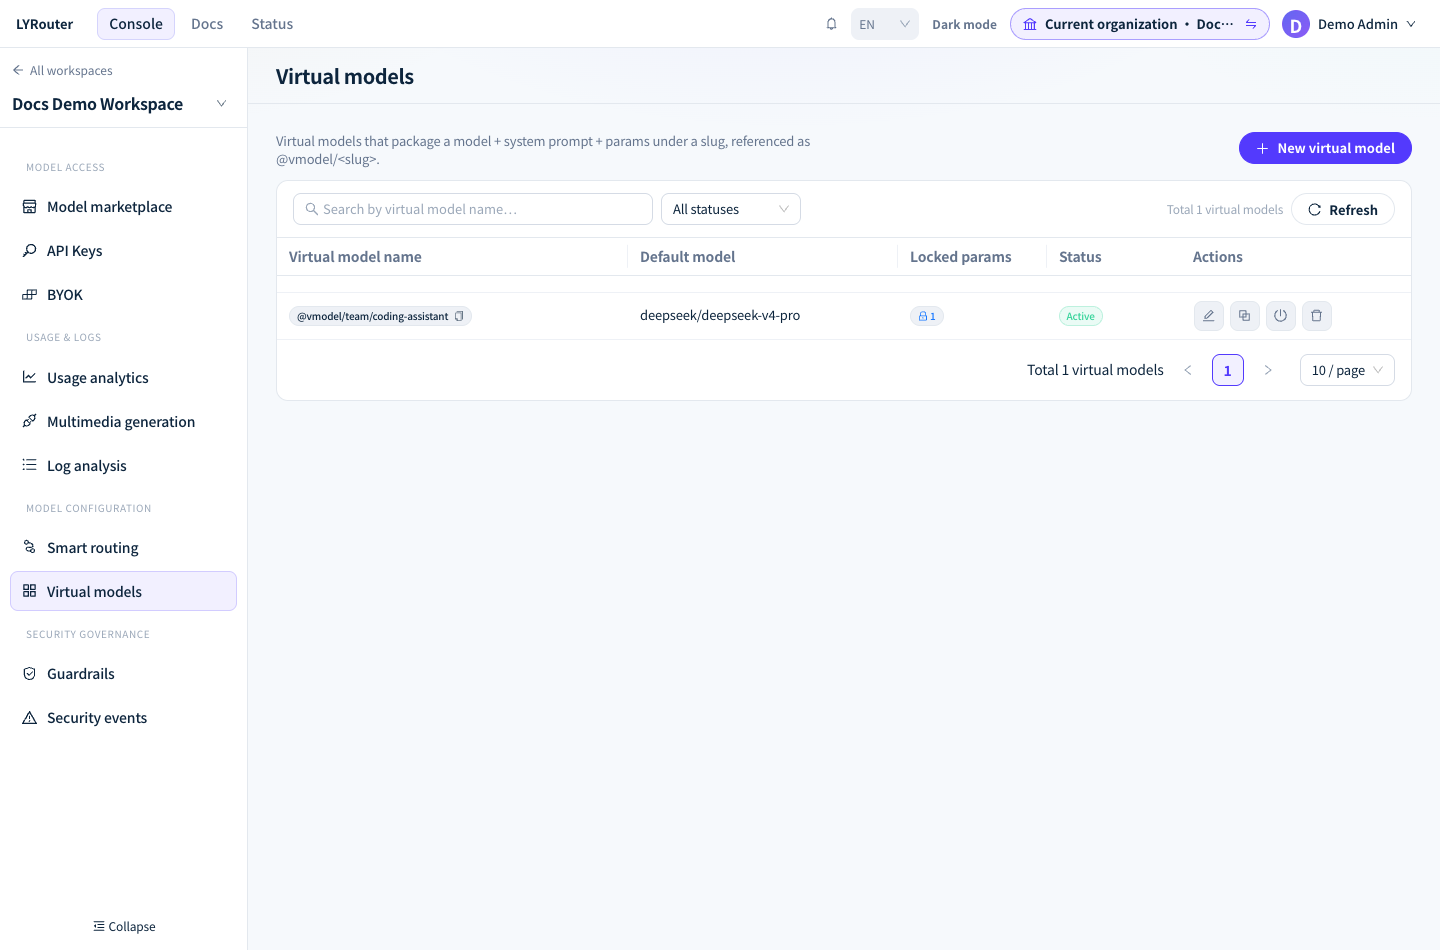Go to the previous page of results
Screen dimensions: 1440x950
(1188, 370)
